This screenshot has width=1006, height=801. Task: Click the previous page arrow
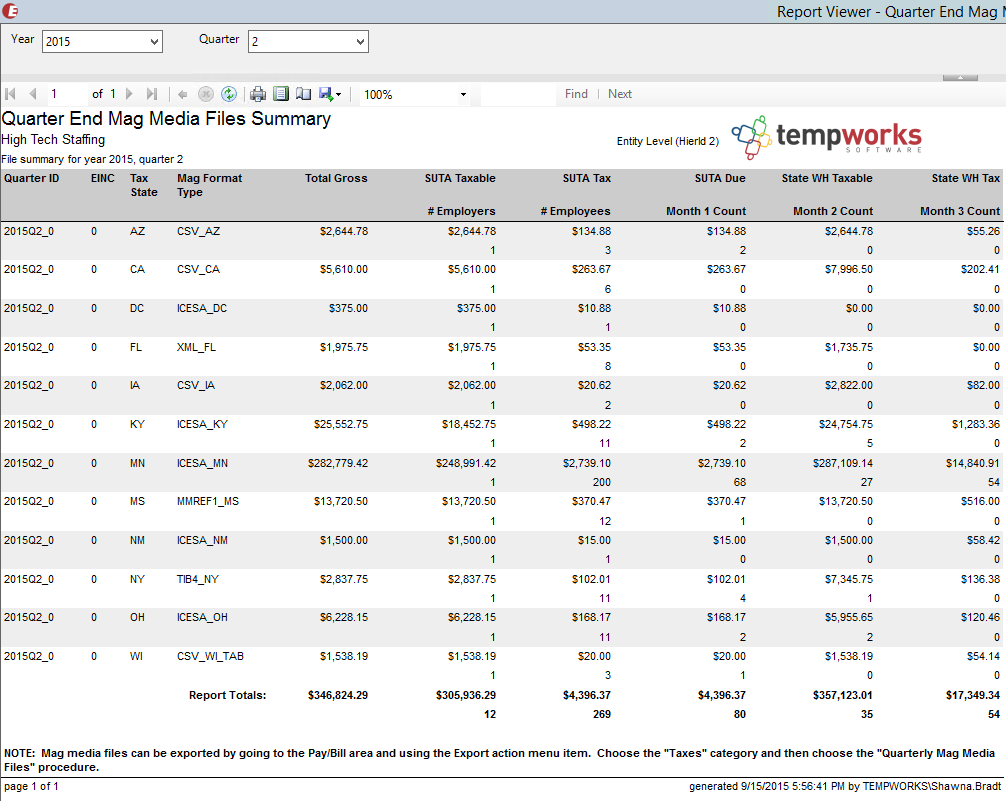click(32, 94)
